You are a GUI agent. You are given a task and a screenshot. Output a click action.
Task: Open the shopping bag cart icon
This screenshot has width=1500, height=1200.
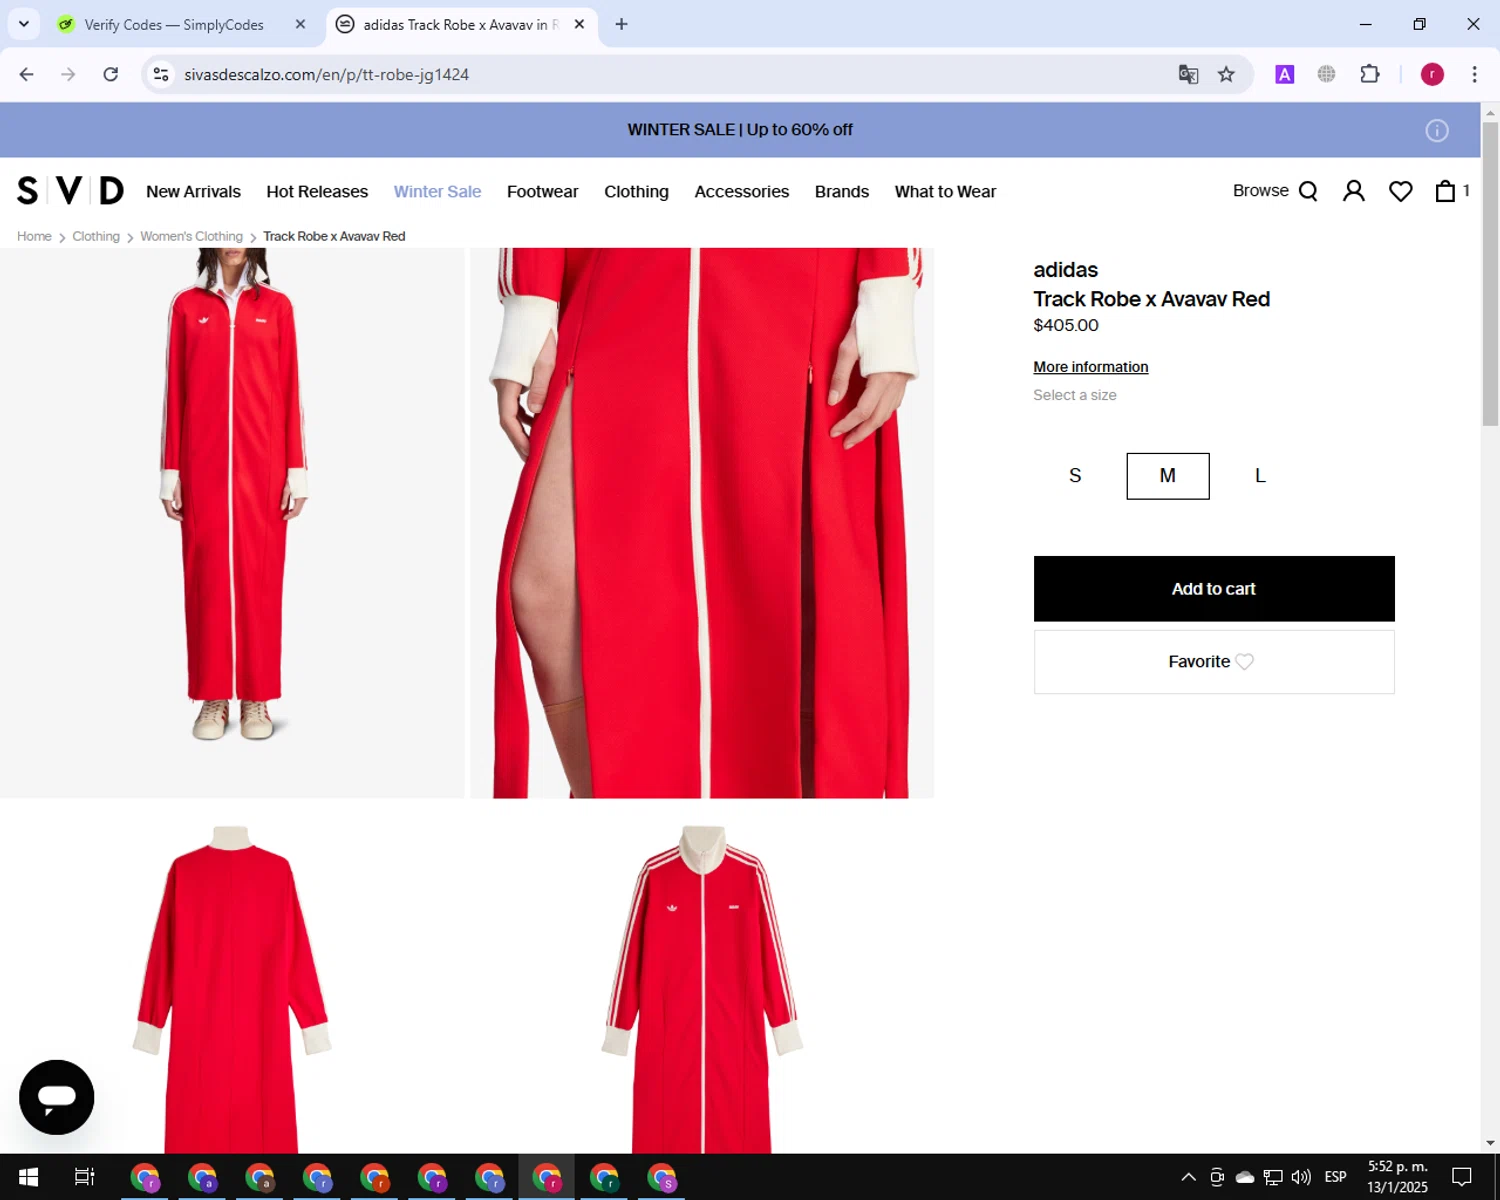[x=1445, y=191]
